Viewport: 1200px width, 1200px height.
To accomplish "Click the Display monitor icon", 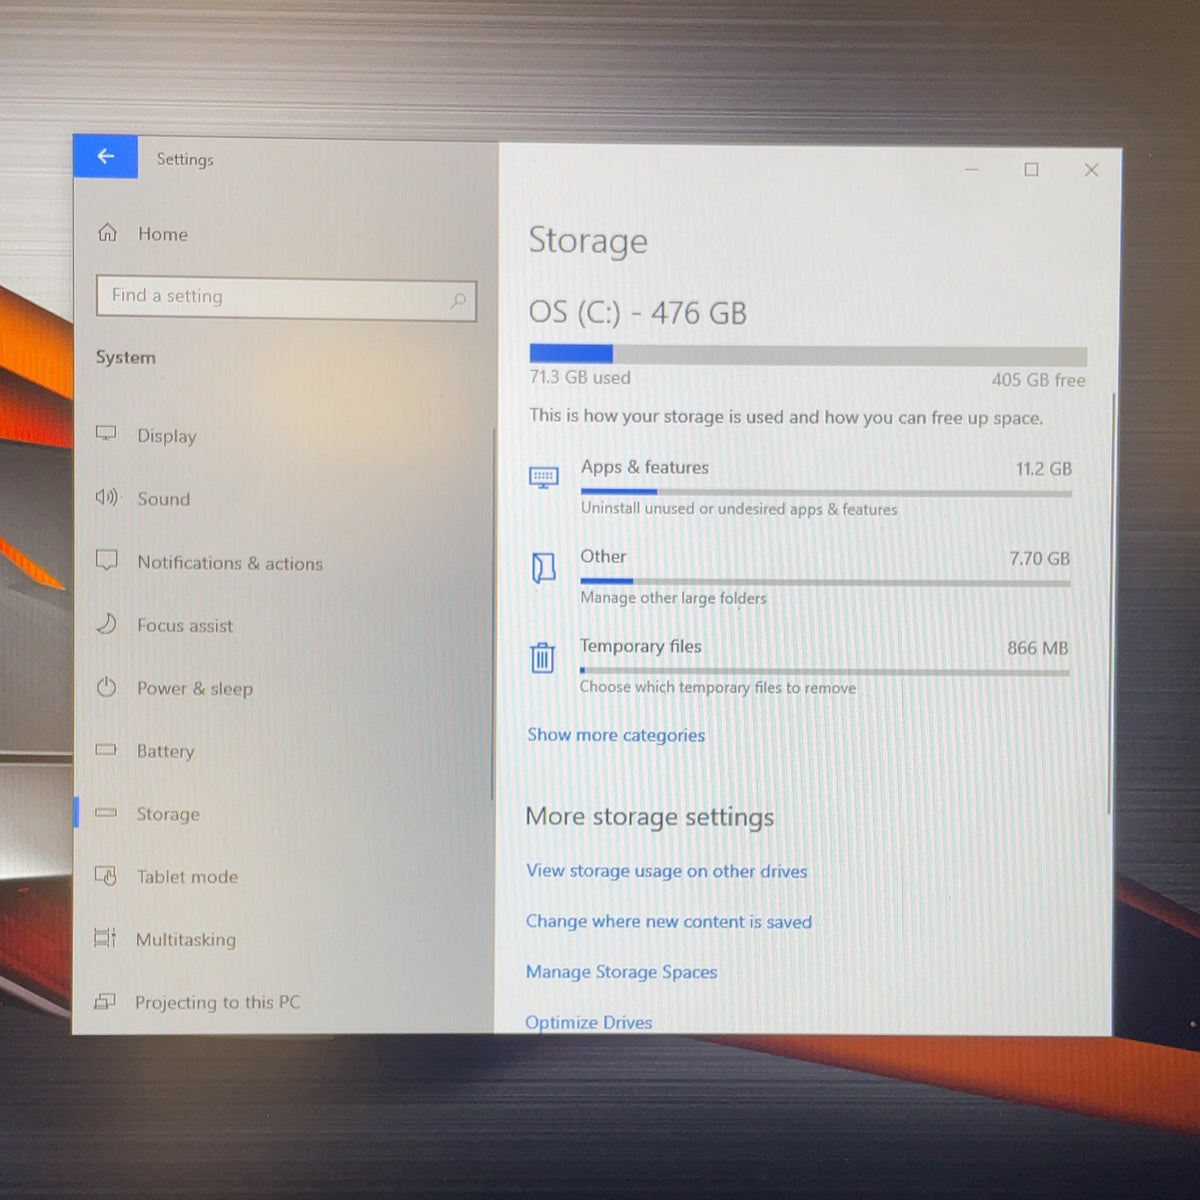I will tap(106, 434).
